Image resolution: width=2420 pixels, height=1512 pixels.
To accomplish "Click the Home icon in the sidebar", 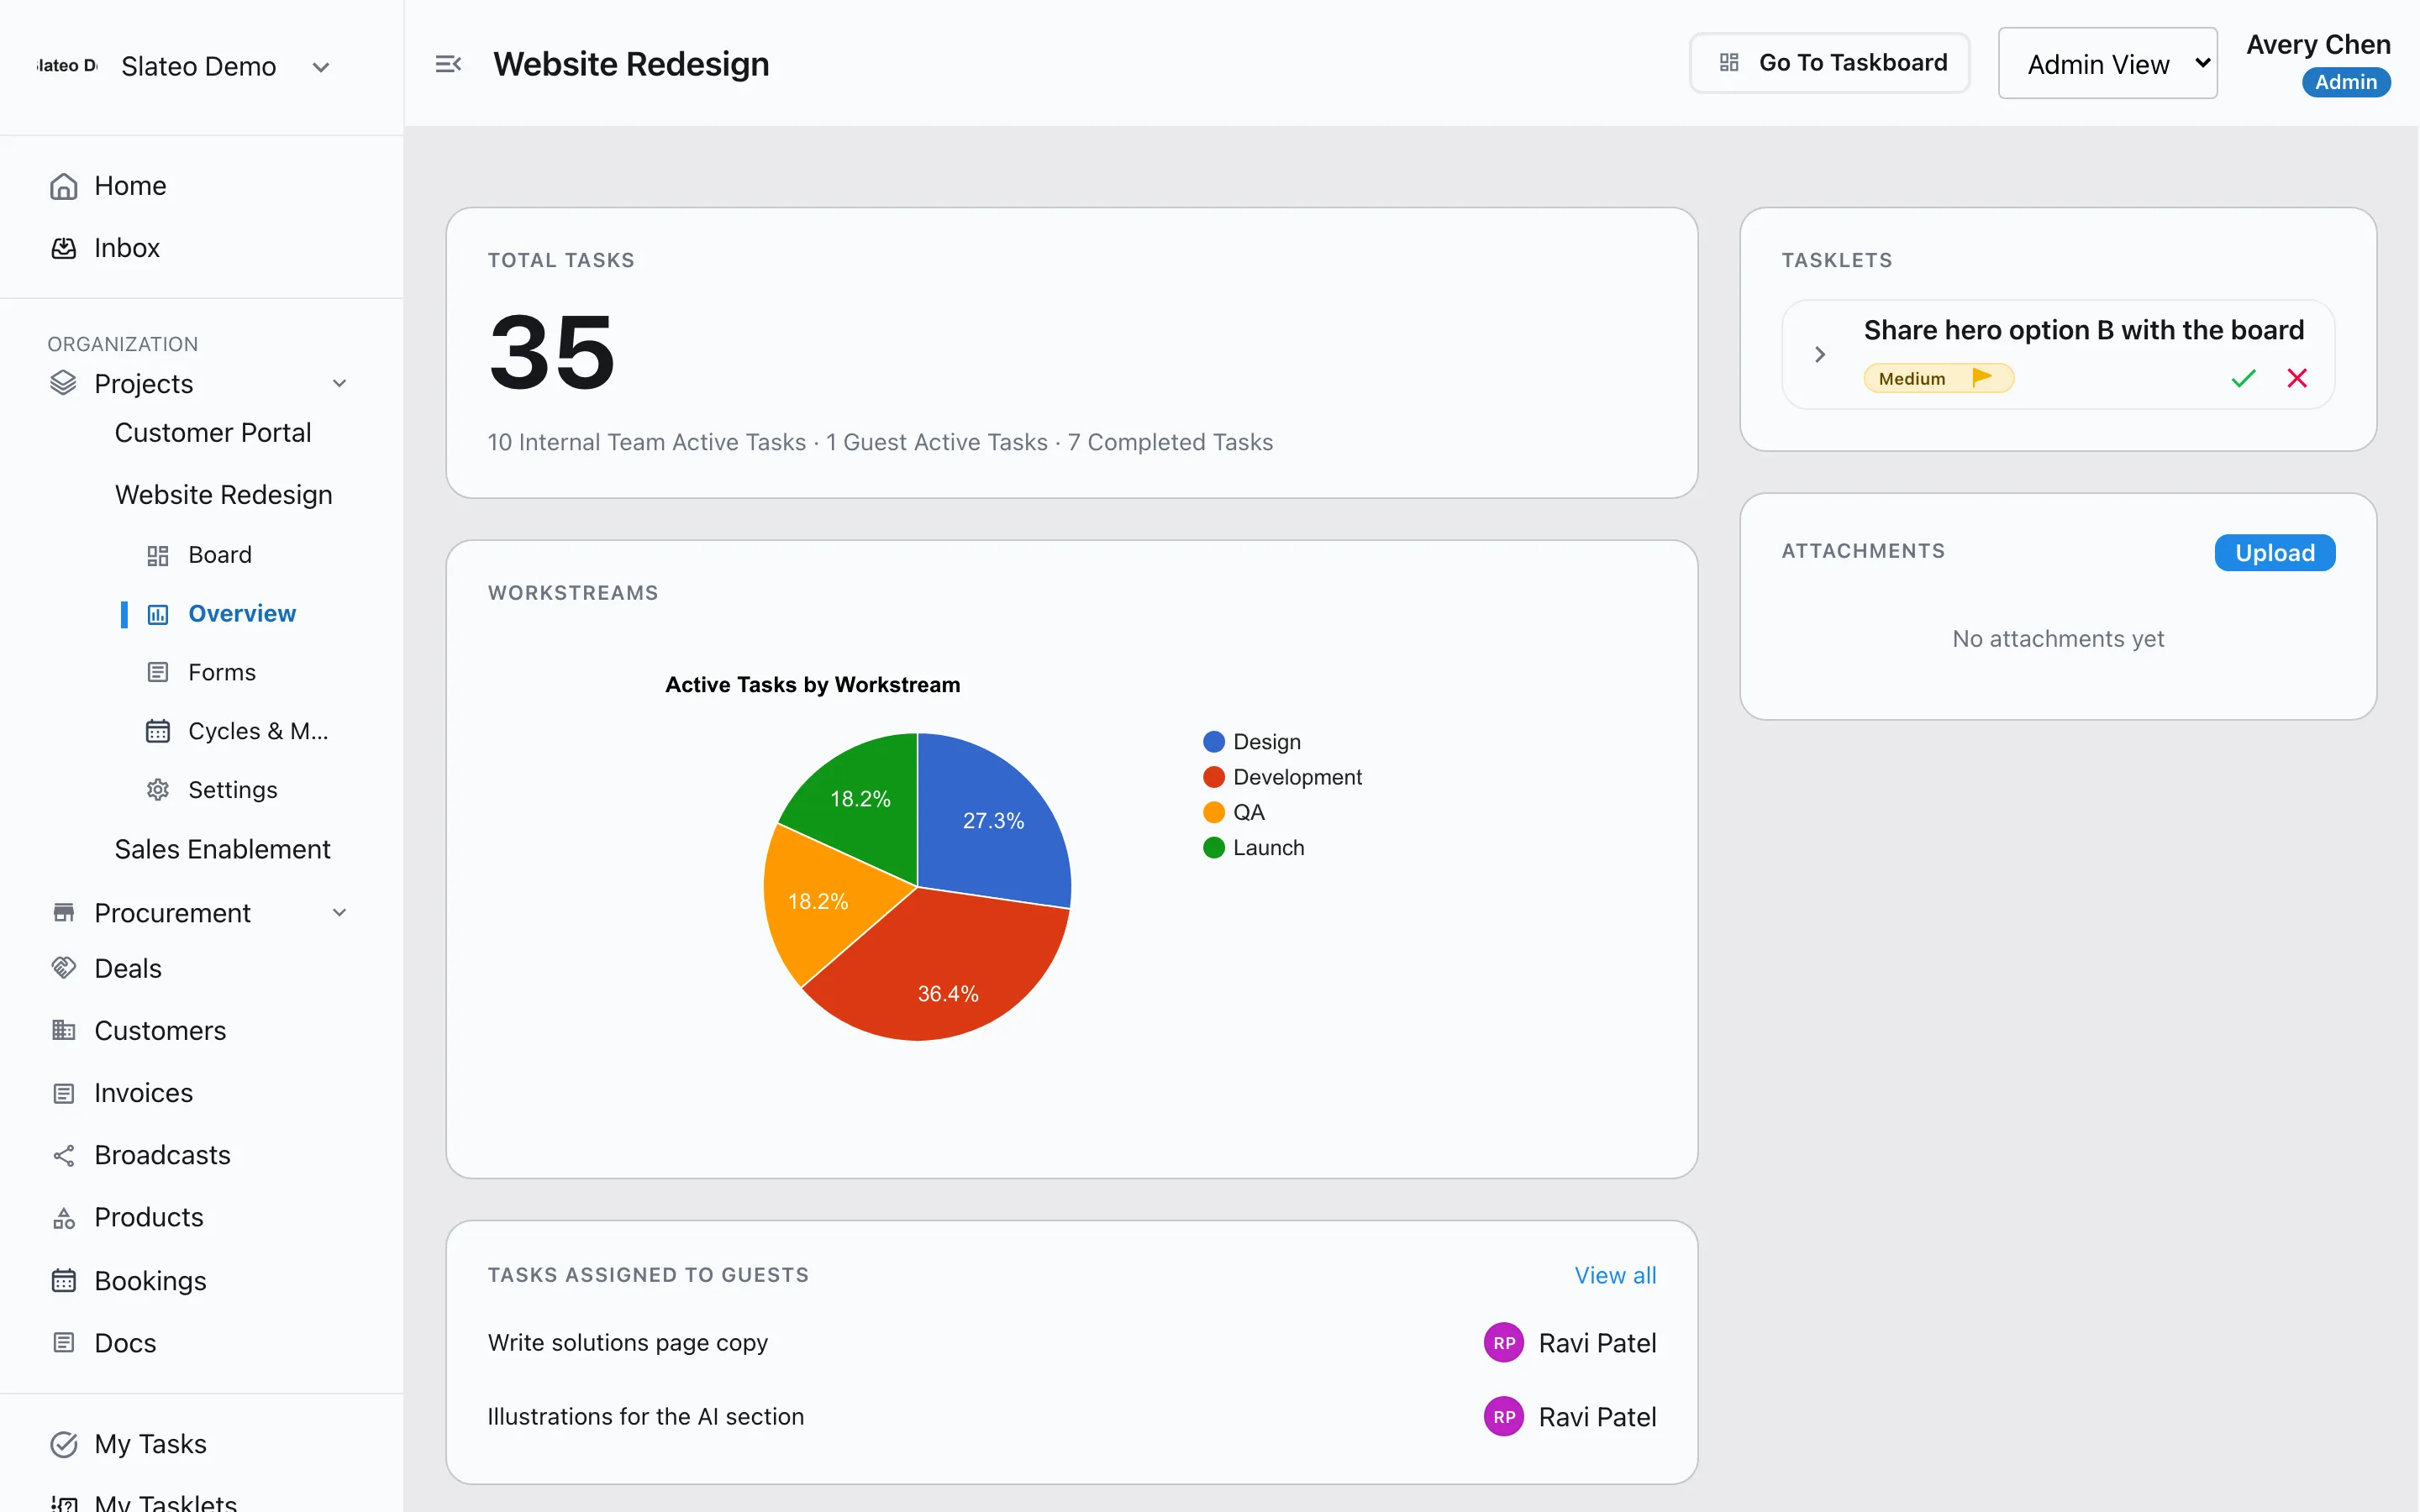I will 64,187.
